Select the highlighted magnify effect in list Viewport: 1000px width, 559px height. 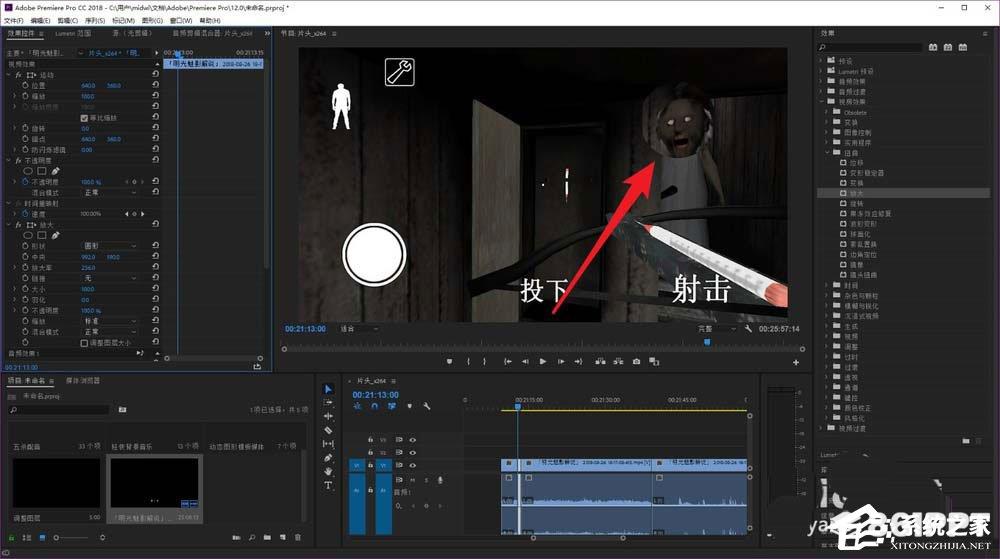(x=902, y=193)
